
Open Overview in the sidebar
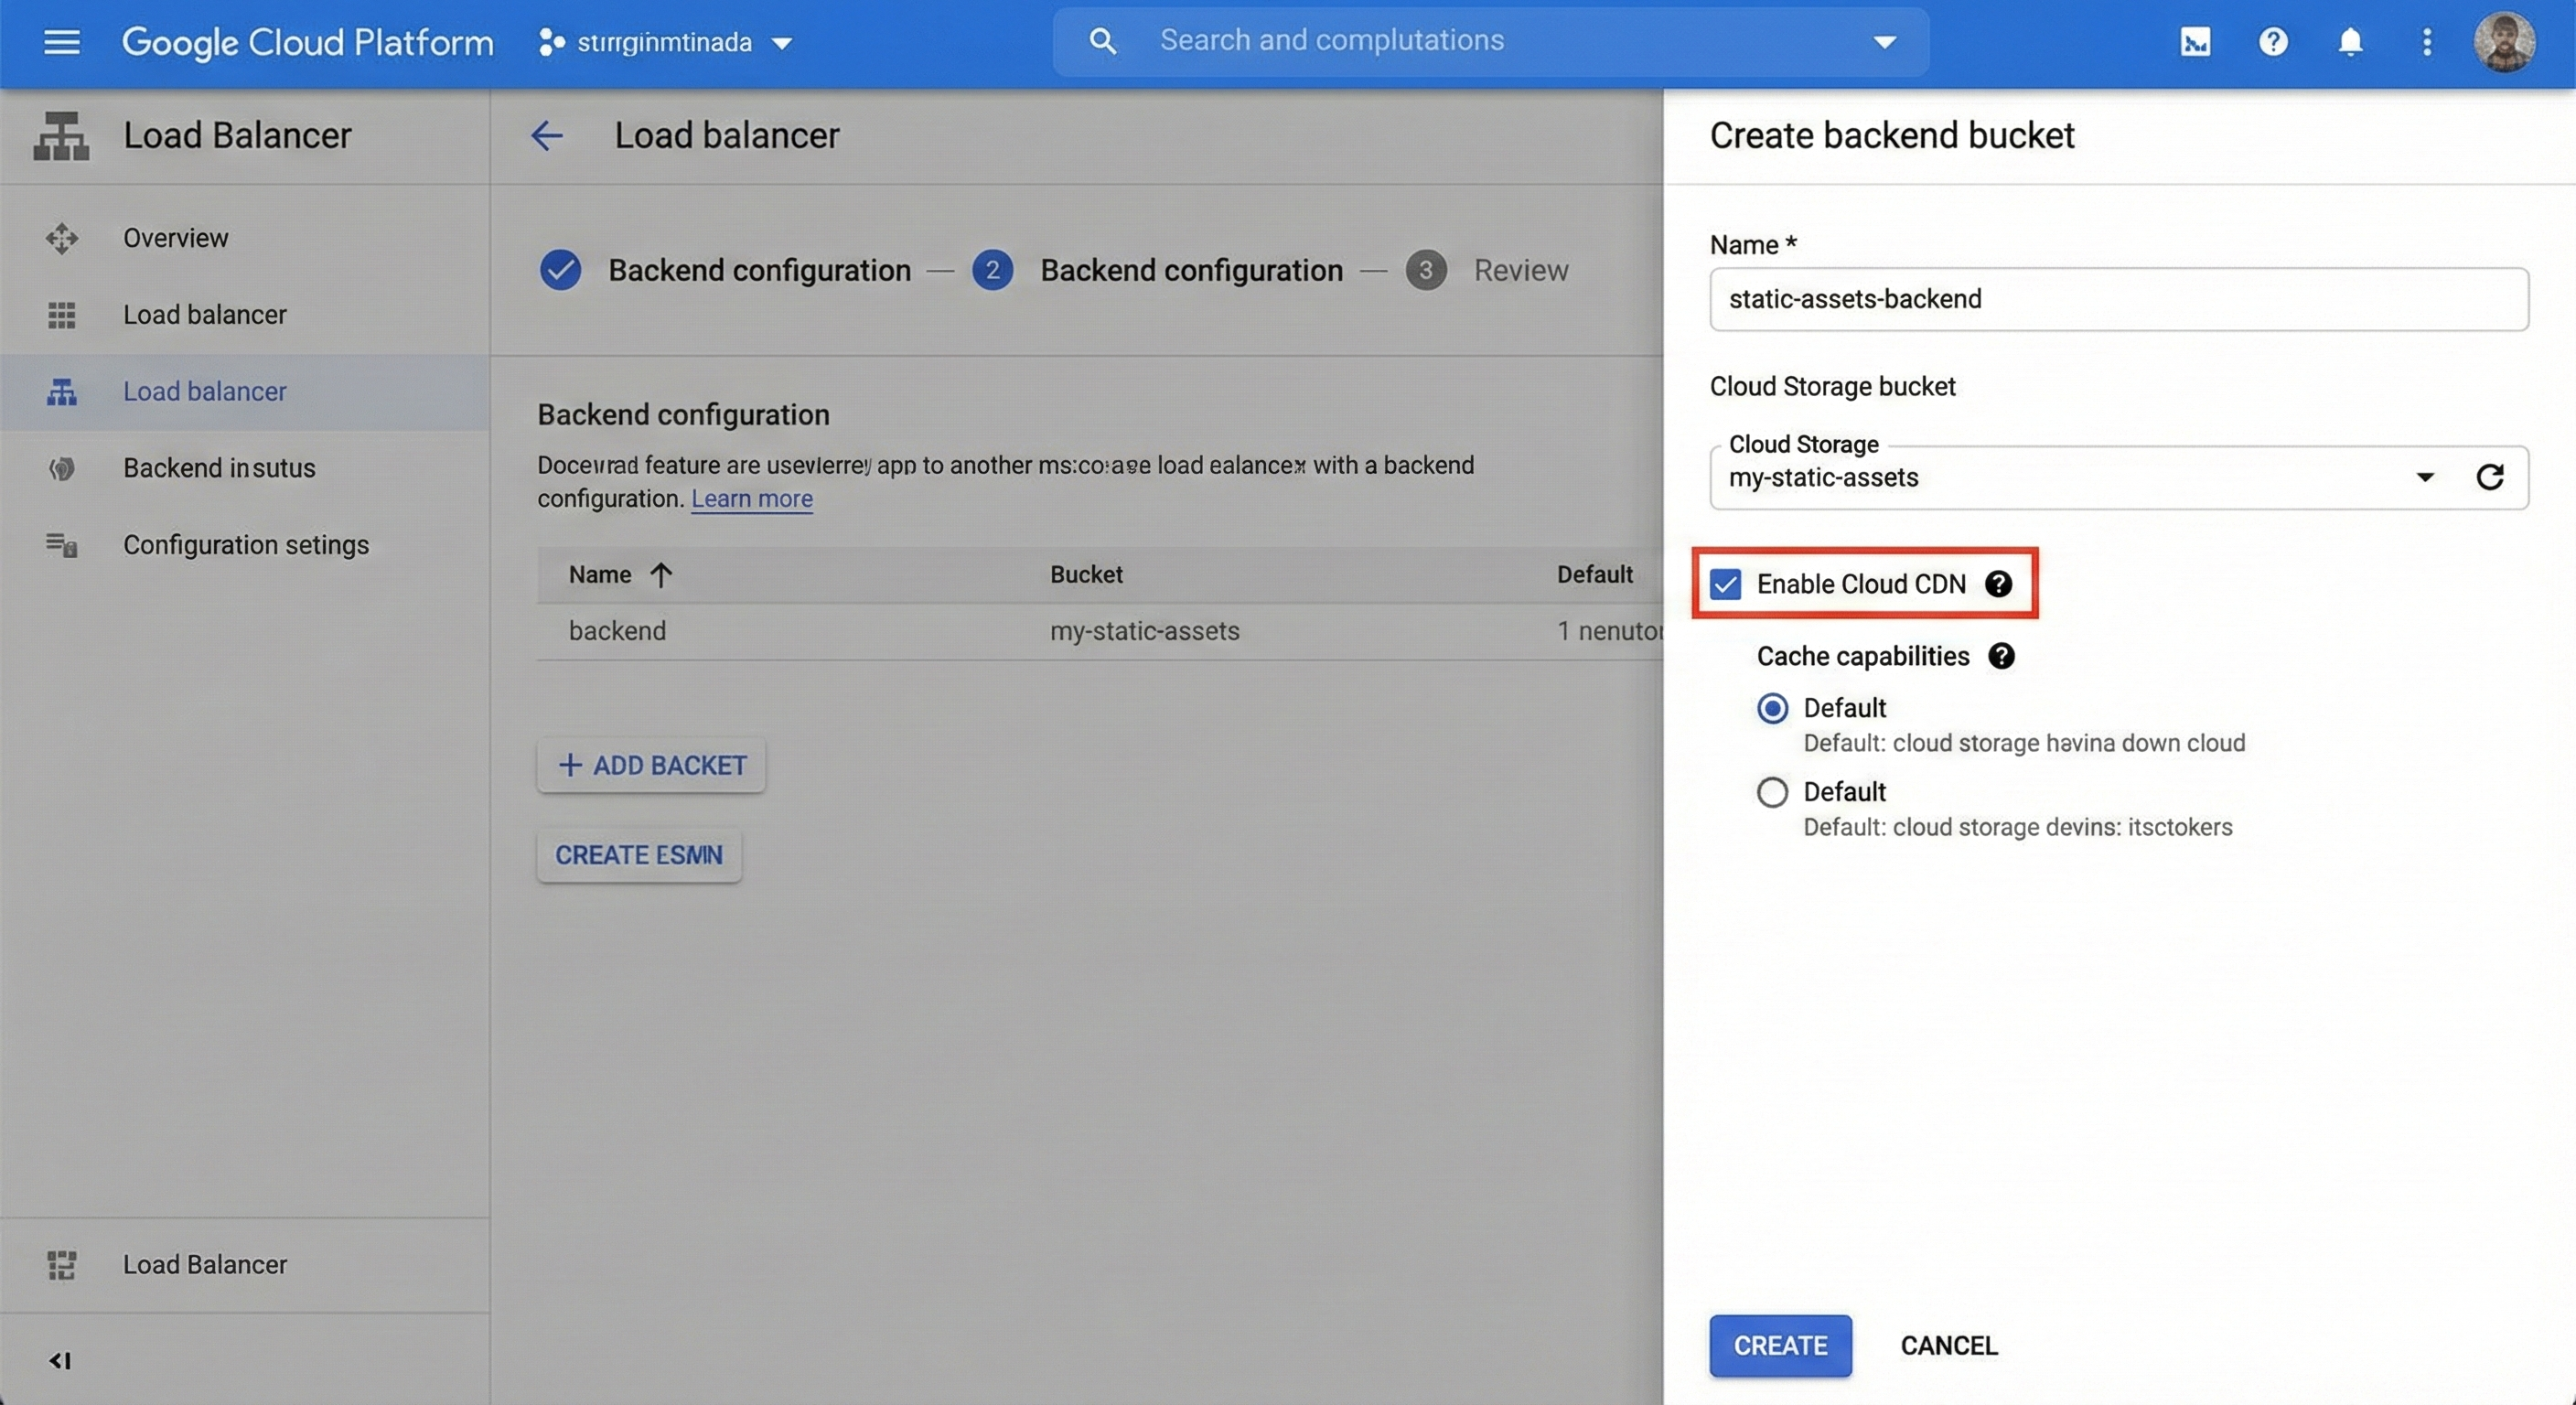click(176, 238)
